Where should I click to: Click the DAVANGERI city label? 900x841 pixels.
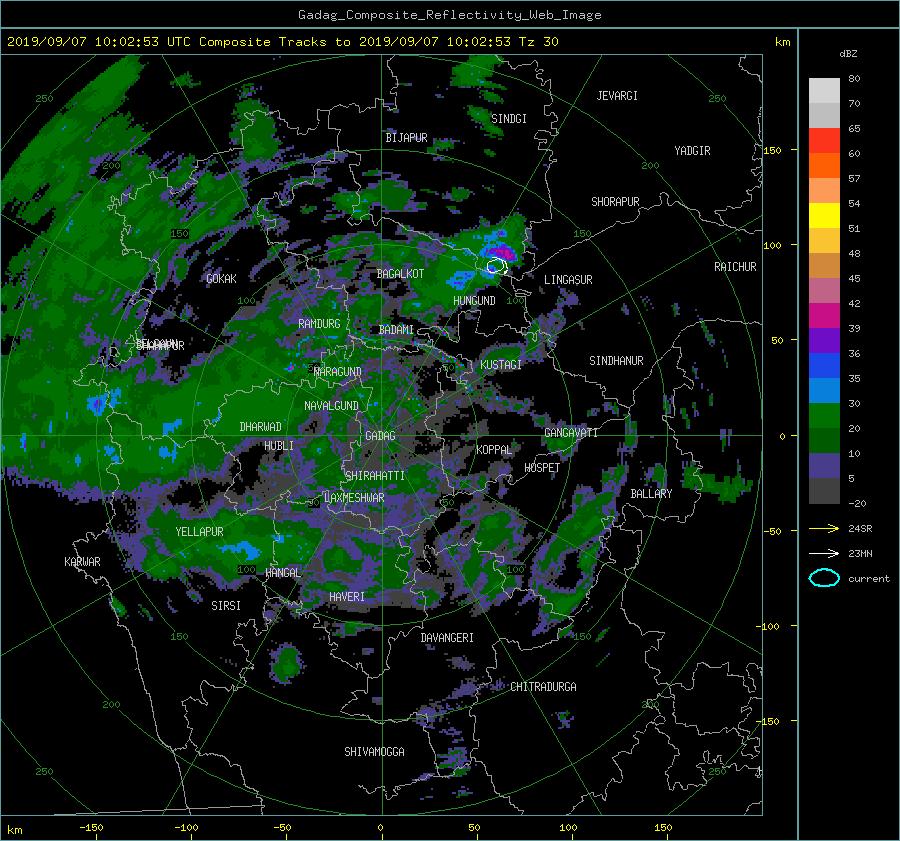pos(447,638)
